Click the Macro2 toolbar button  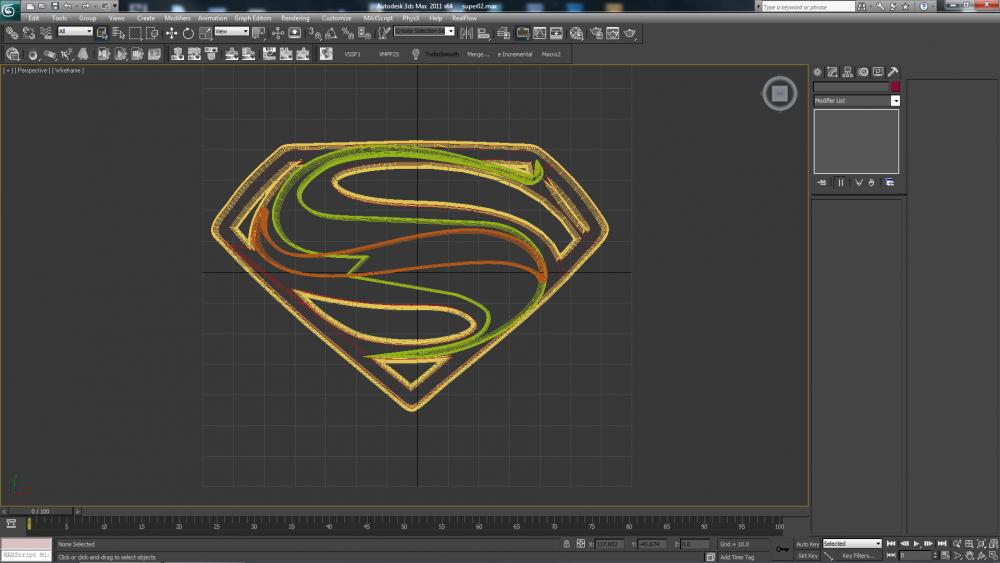pyautogui.click(x=551, y=54)
